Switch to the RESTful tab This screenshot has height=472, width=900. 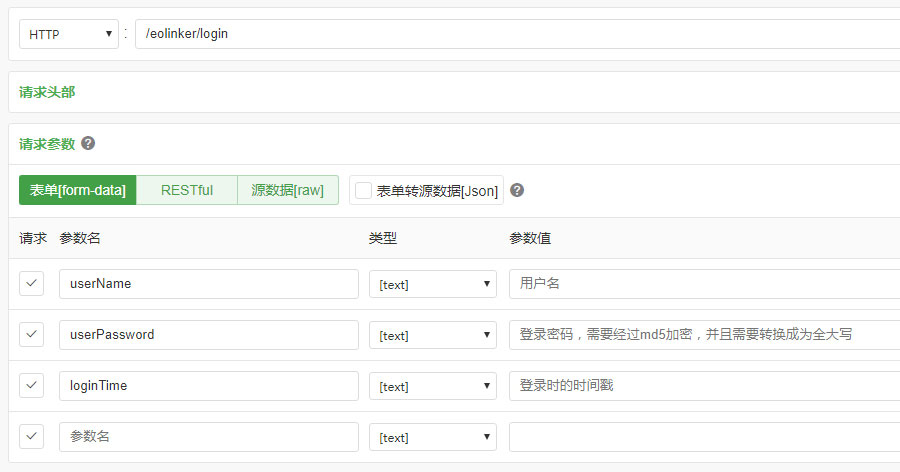tap(187, 190)
